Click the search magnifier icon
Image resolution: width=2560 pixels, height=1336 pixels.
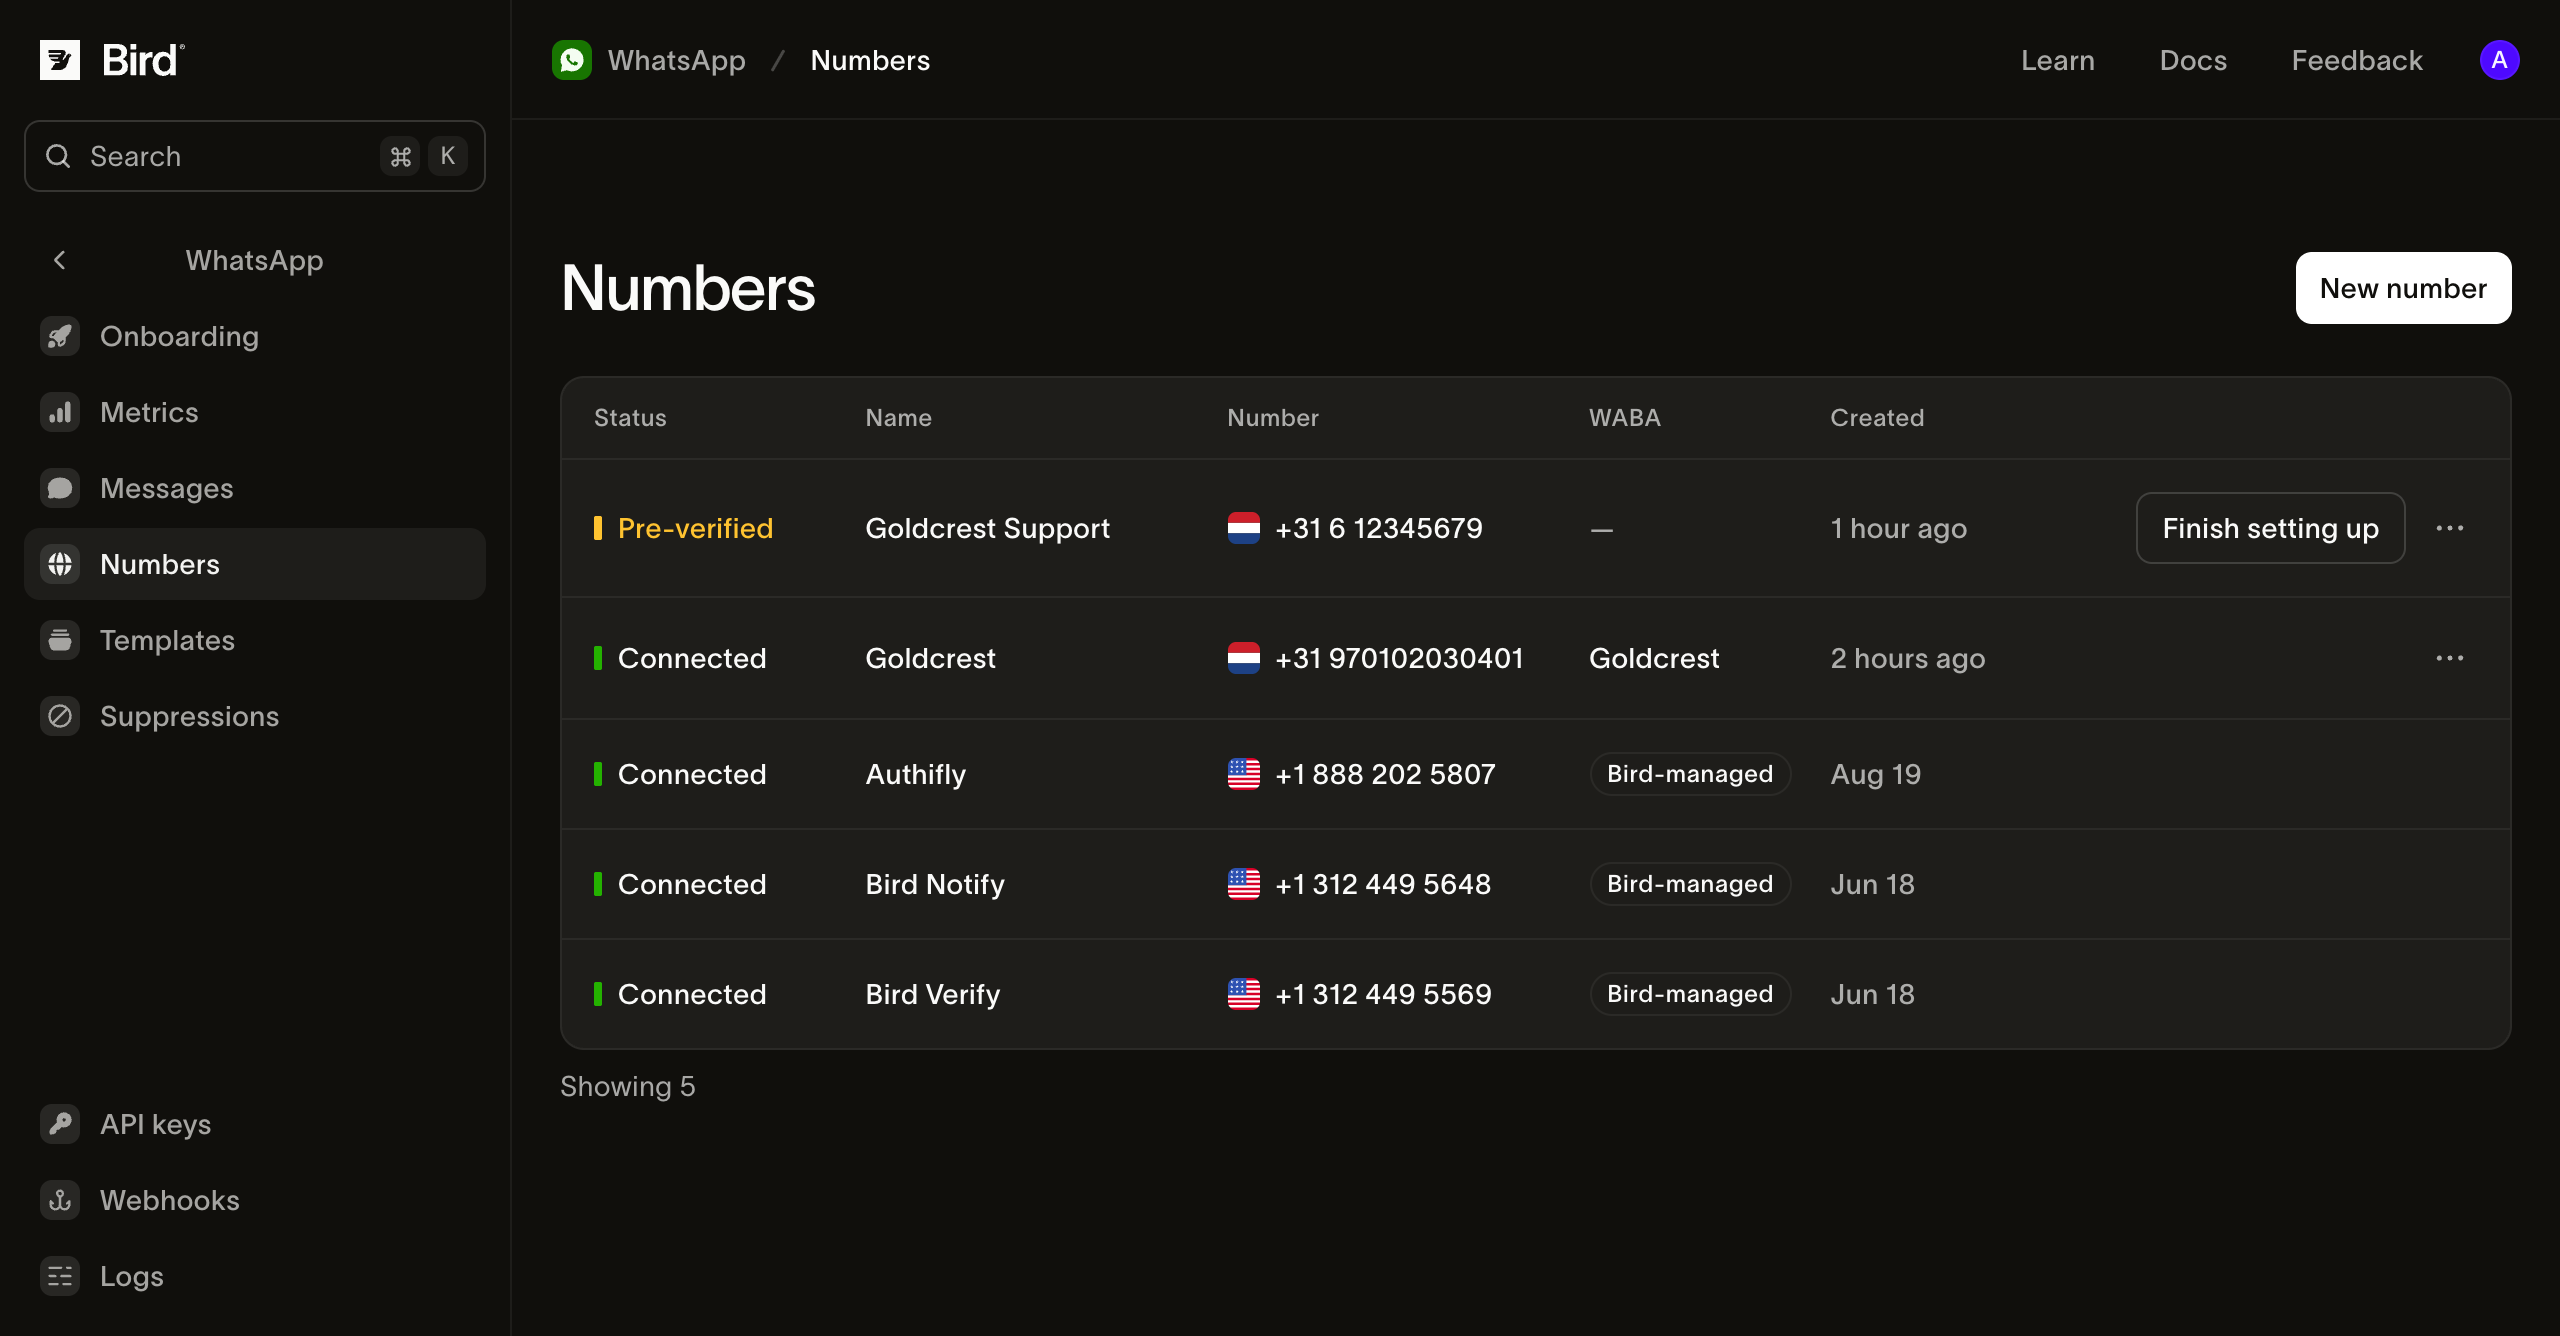[58, 156]
